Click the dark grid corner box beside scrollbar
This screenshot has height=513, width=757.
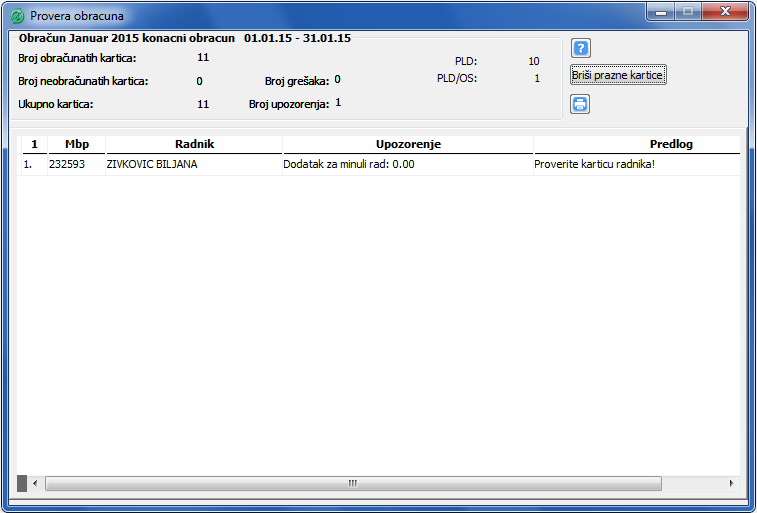(x=22, y=483)
